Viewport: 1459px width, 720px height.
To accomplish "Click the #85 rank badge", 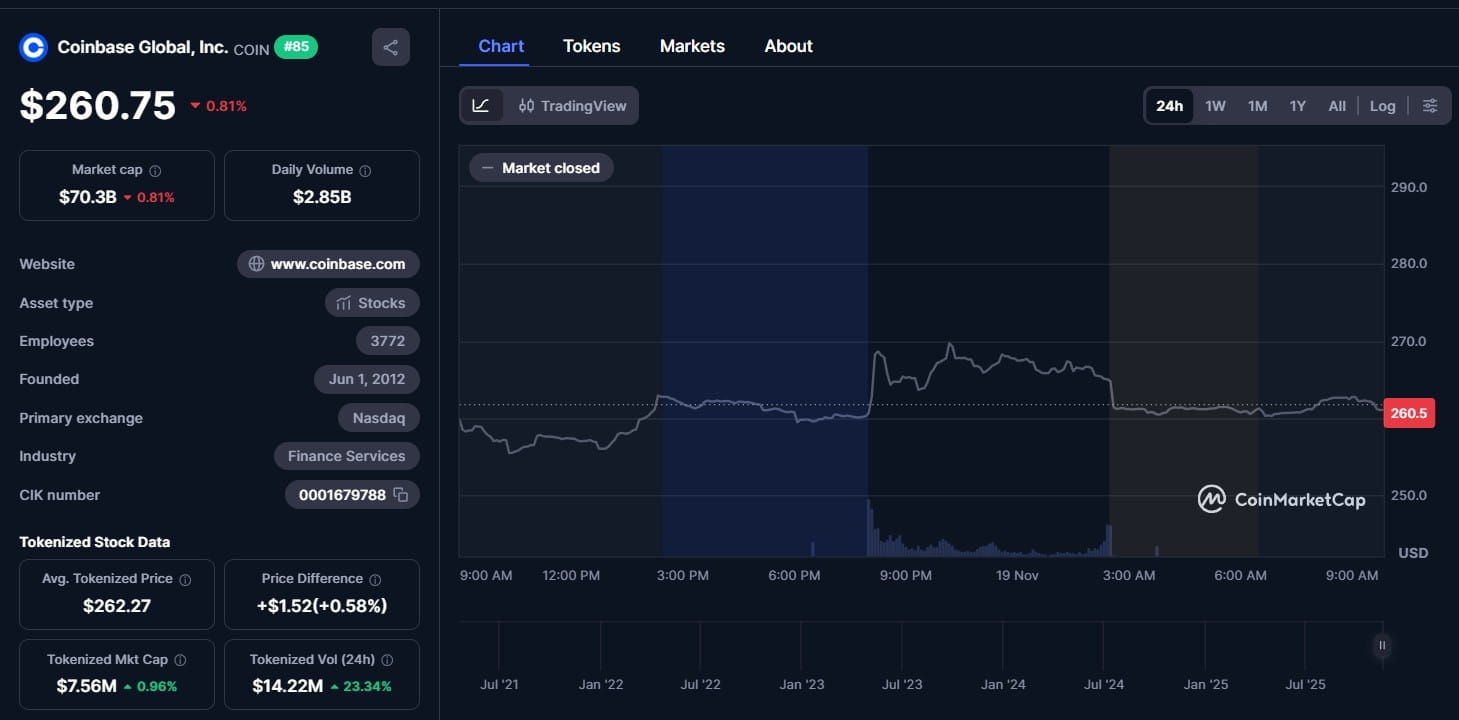I will (295, 46).
